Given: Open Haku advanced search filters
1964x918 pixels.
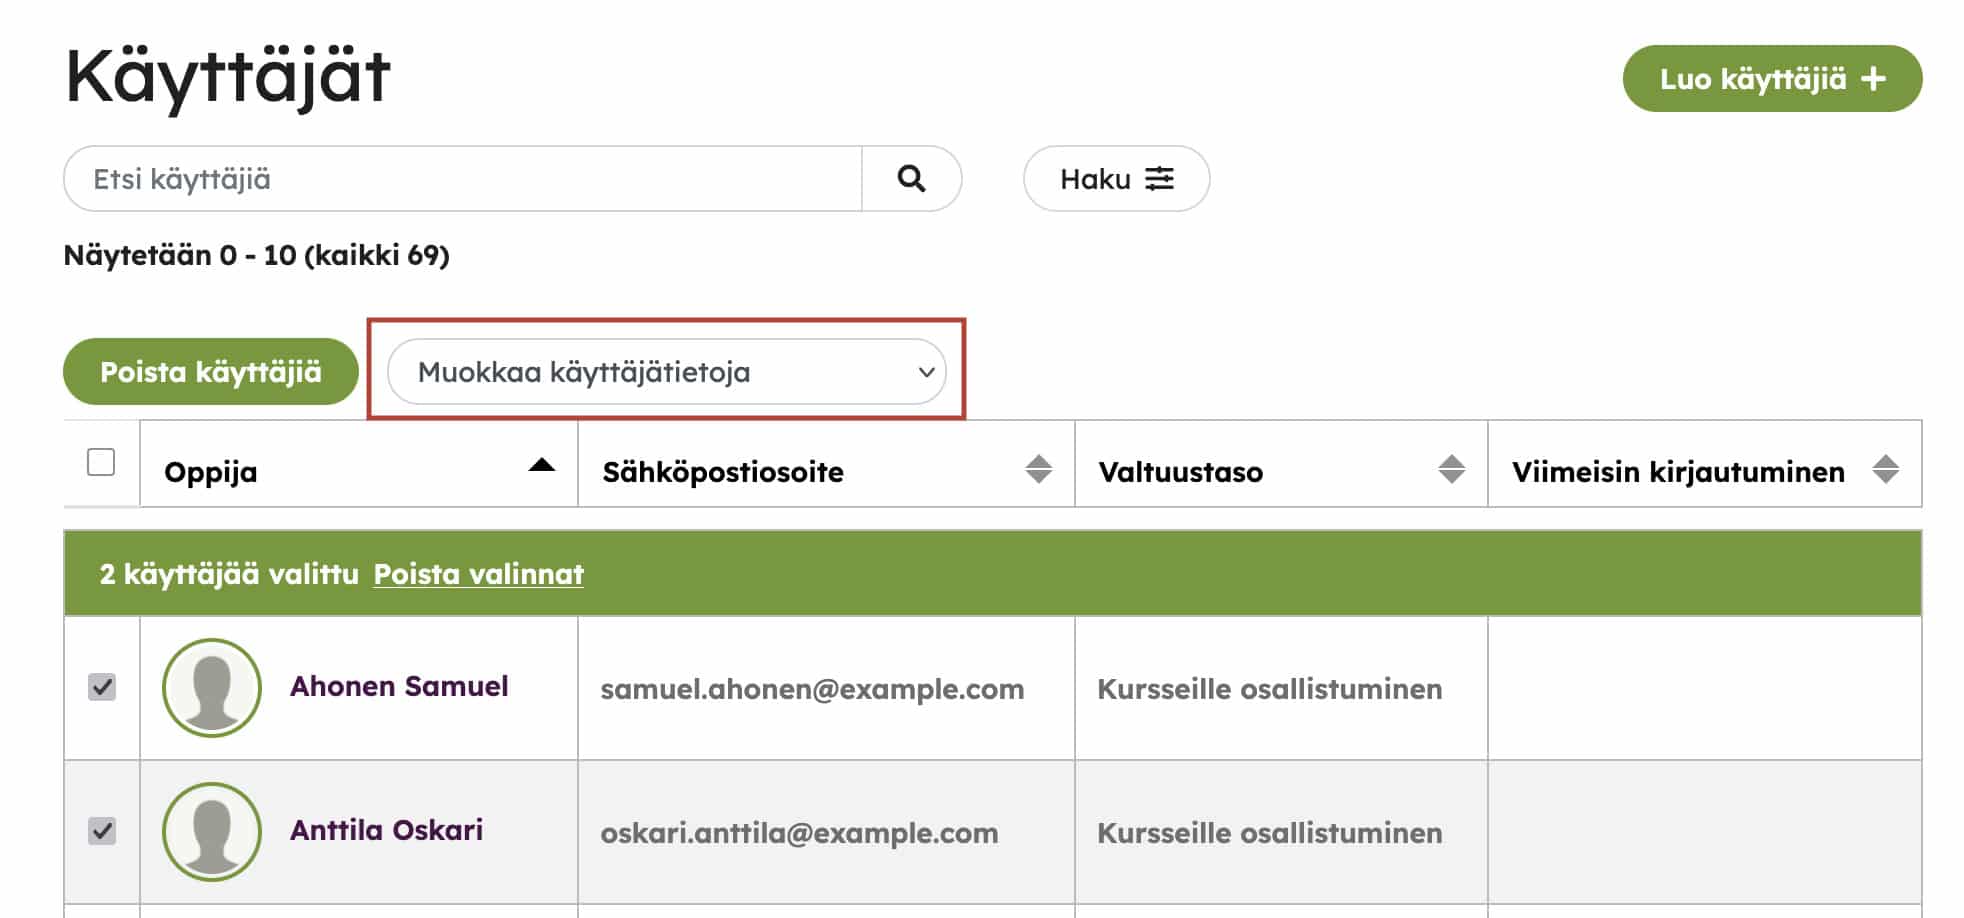Looking at the screenshot, I should click(1116, 179).
